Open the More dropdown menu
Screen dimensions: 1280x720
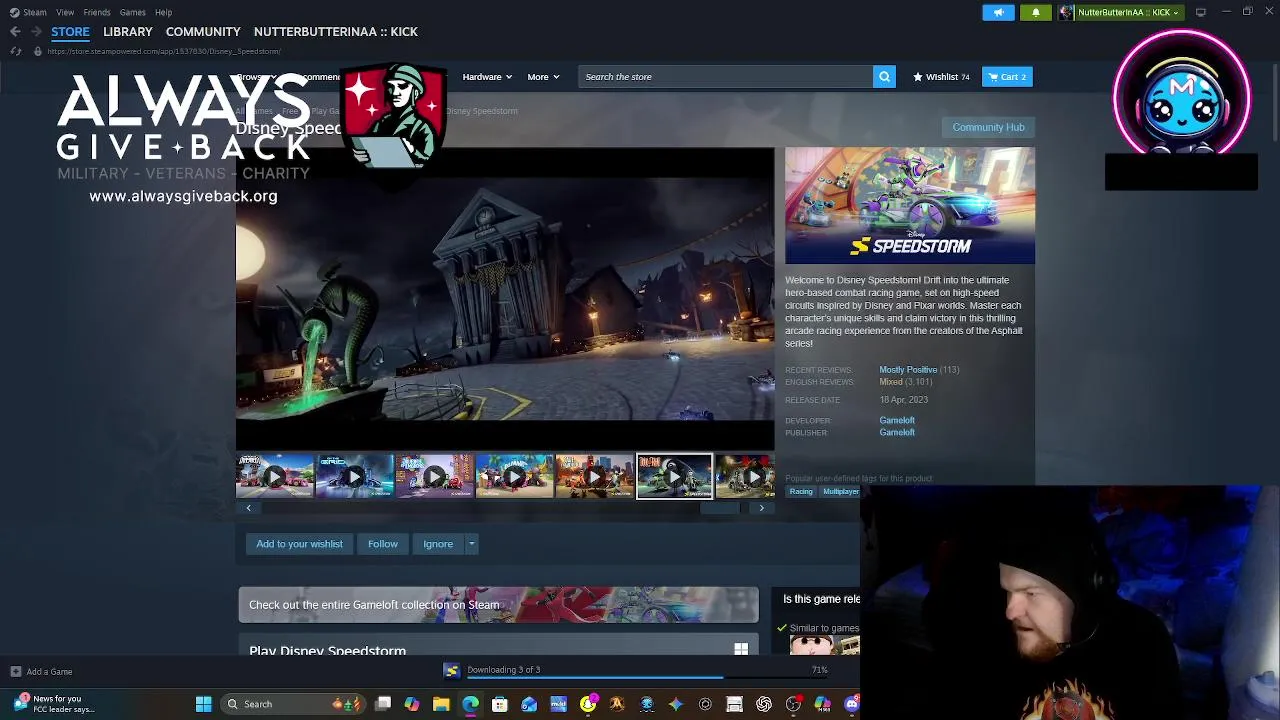[x=543, y=77]
